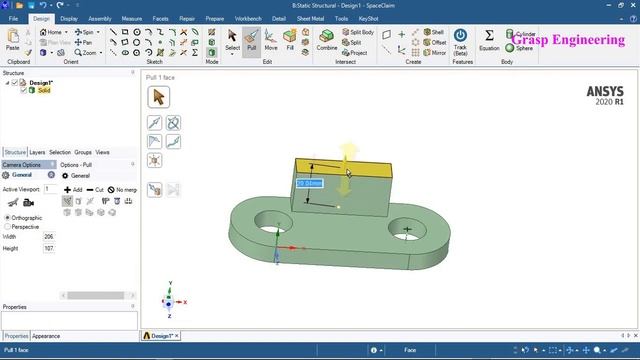Enable the Add pull option
The image size is (640, 360).
pos(73,190)
